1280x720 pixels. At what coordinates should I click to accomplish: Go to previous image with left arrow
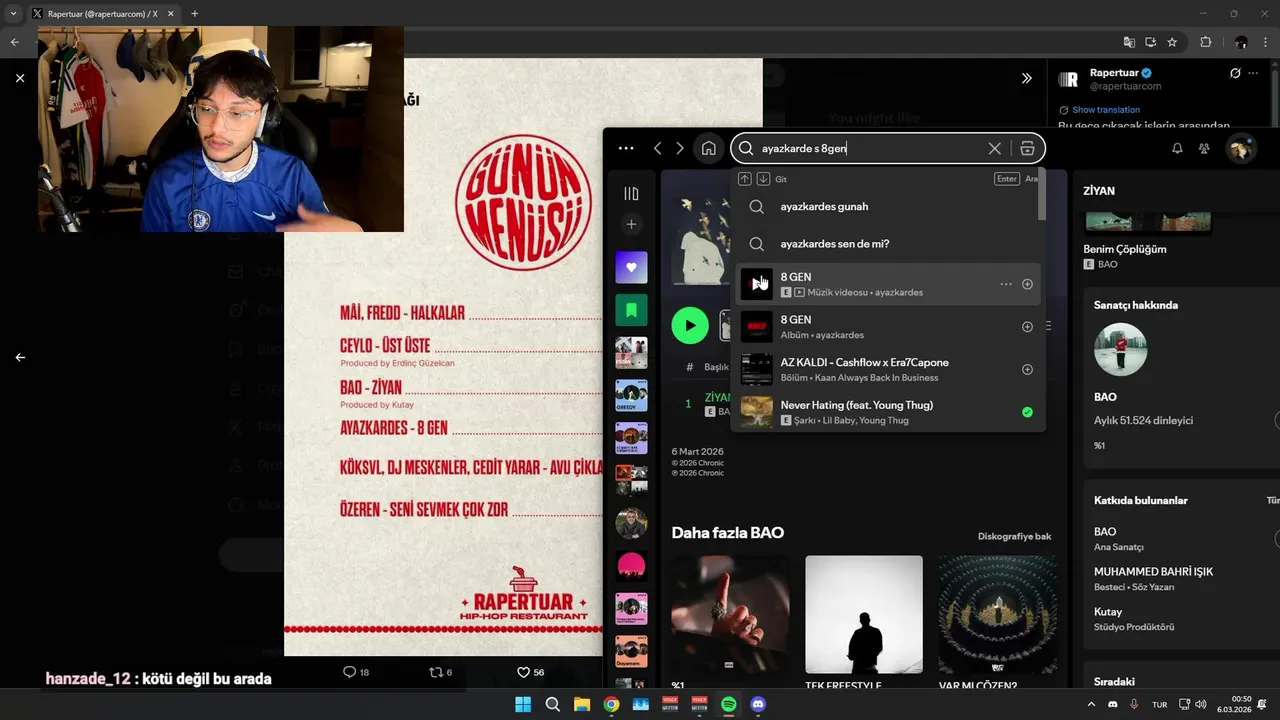pyautogui.click(x=20, y=357)
